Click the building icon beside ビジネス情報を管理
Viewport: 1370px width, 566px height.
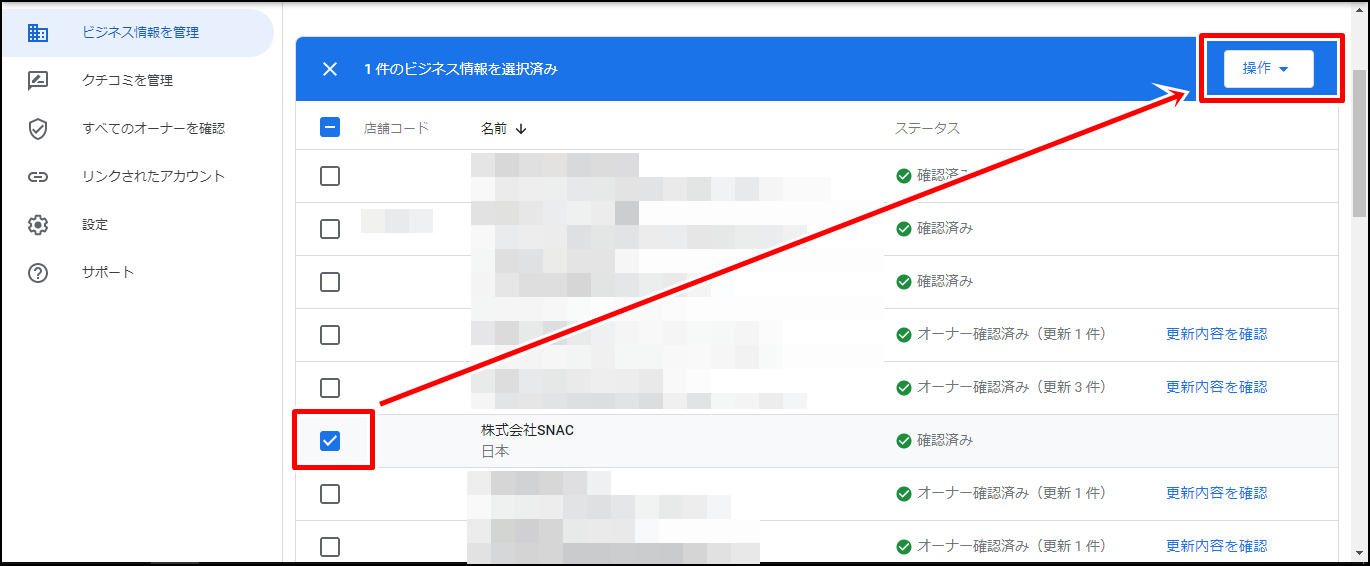pos(38,33)
